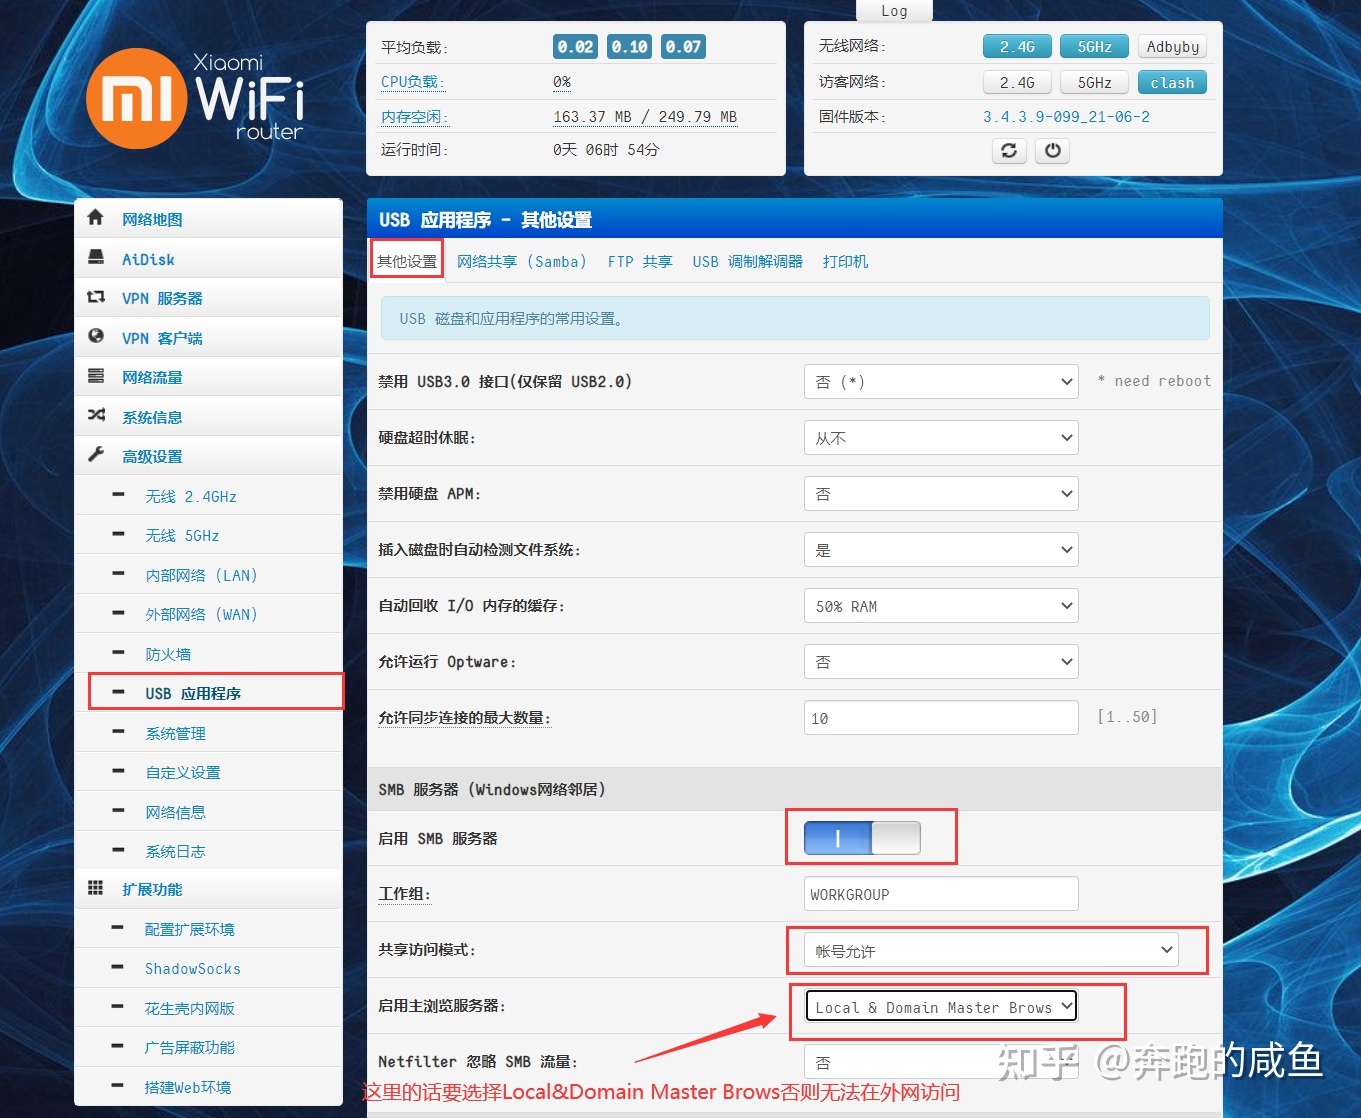Click the globe icon beside VPN 客户端
Viewport: 1361px width, 1118px height.
coord(96,336)
